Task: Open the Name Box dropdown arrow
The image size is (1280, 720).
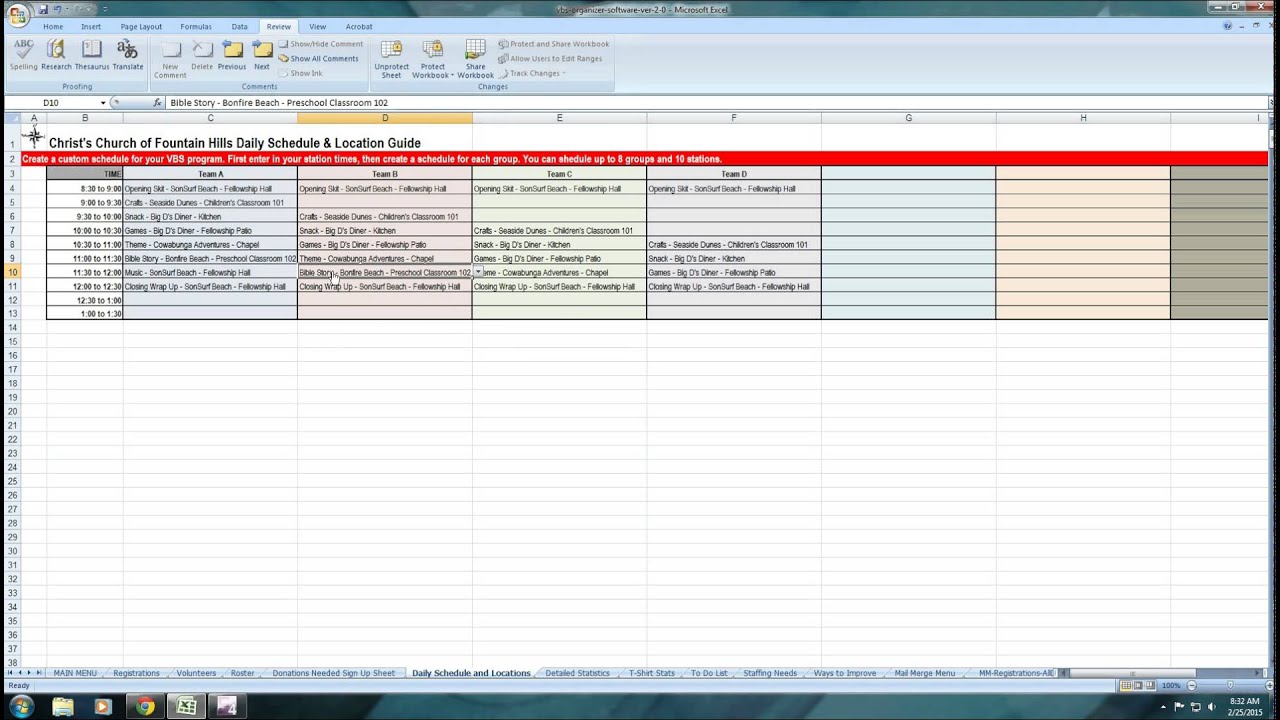Action: (x=102, y=103)
